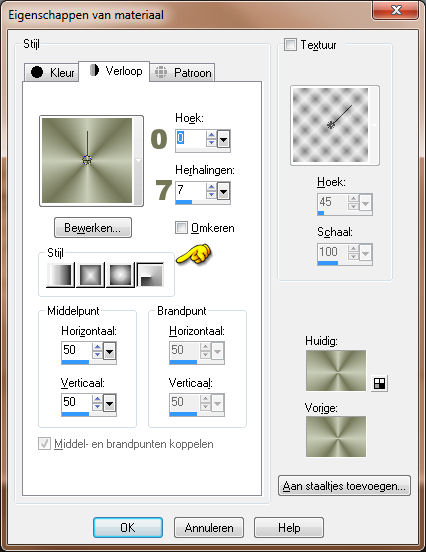The image size is (426, 552).
Task: Click Middelpunt Horizontaal stepper arrows
Action: point(97,351)
